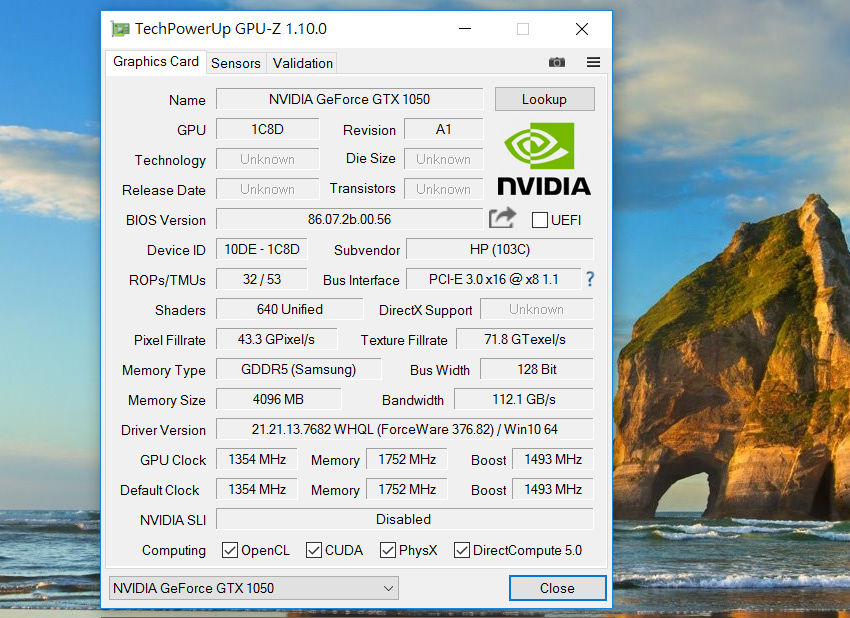This screenshot has width=850, height=618.
Task: Click the Bandwidth value 112.1 GB/s
Action: coord(524,399)
